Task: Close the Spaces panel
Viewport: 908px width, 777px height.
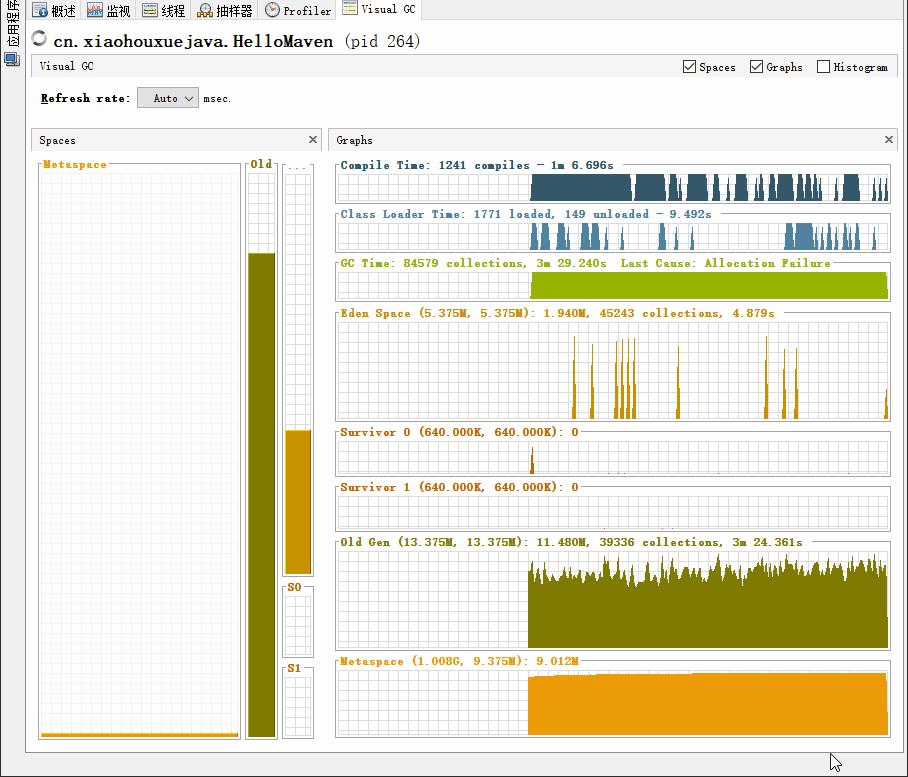Action: [x=313, y=140]
